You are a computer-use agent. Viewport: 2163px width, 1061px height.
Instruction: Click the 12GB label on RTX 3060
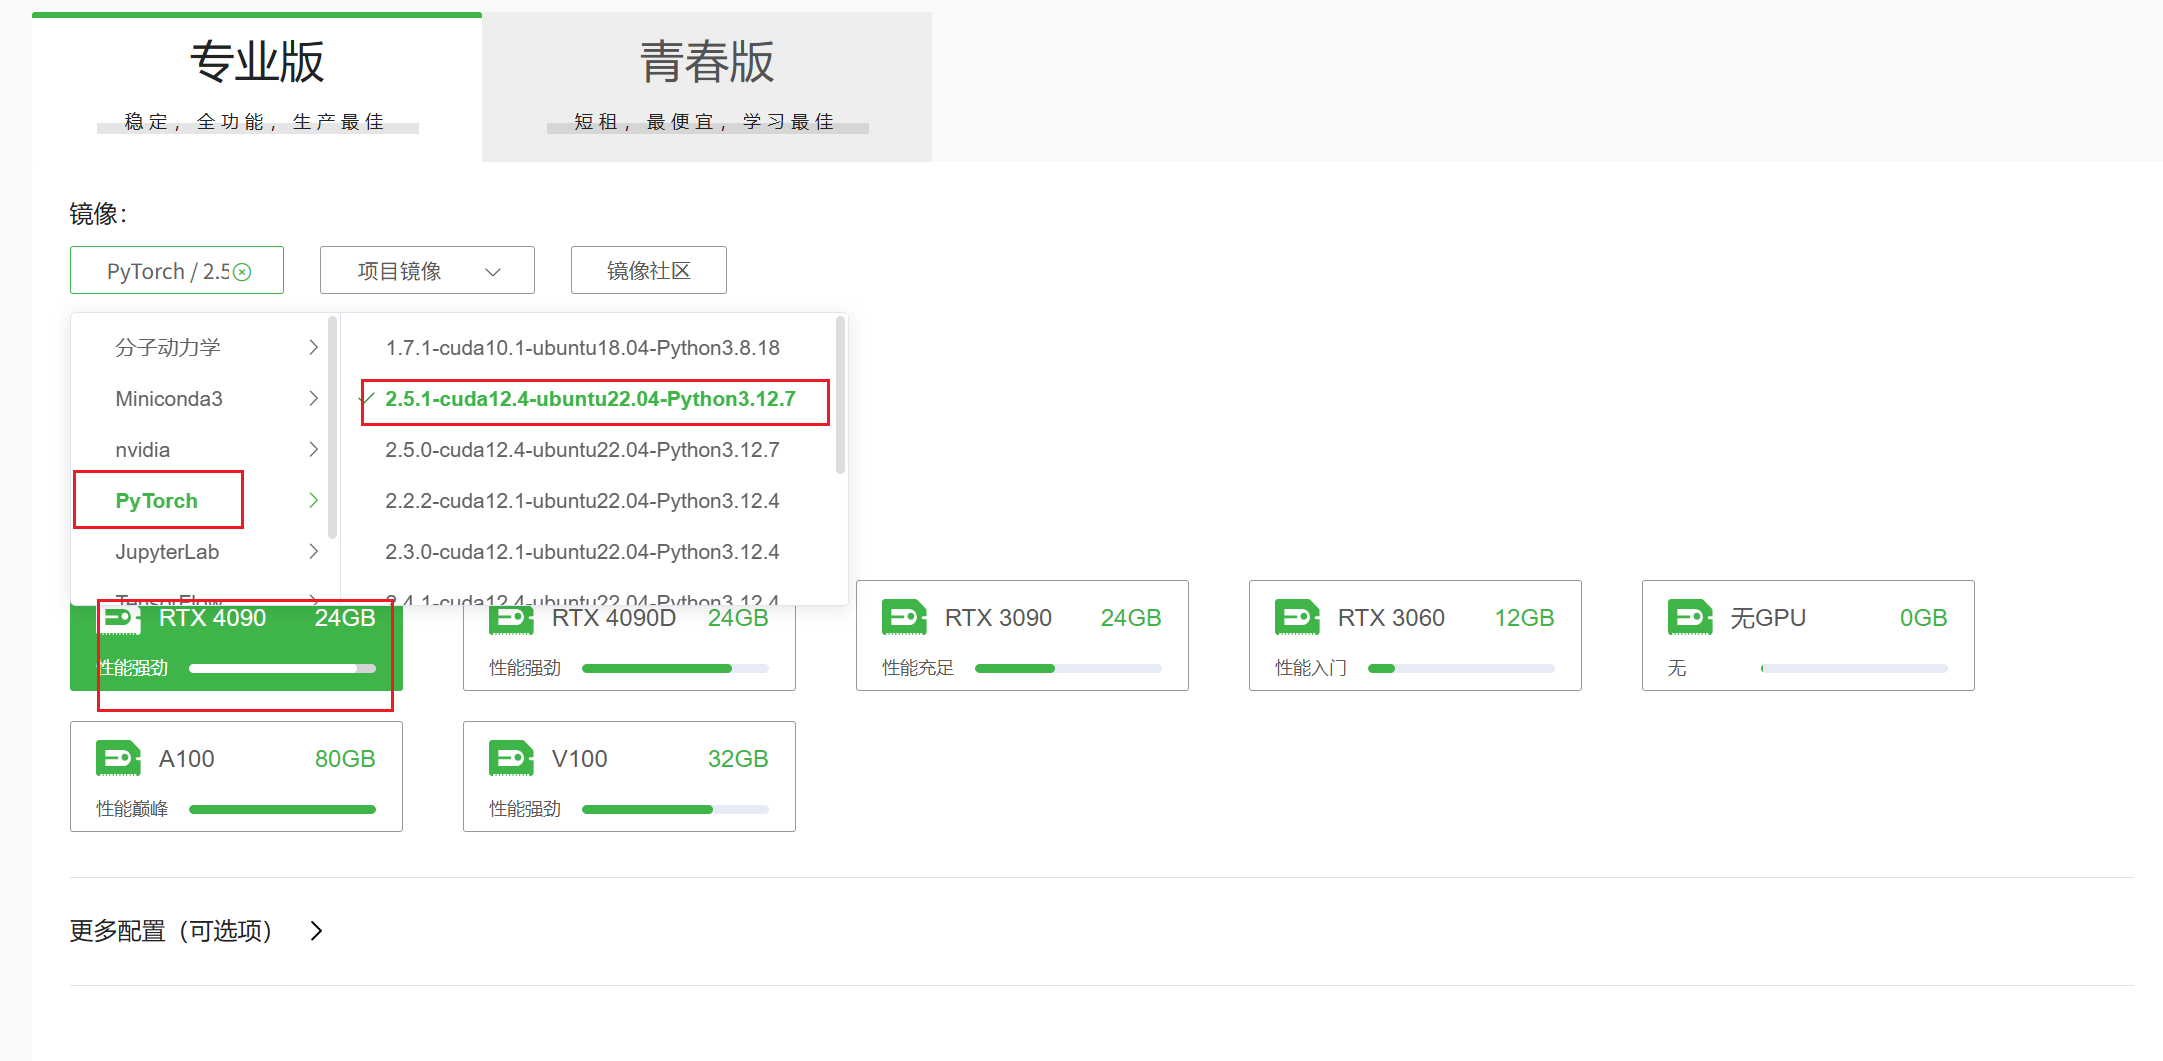[x=1524, y=618]
